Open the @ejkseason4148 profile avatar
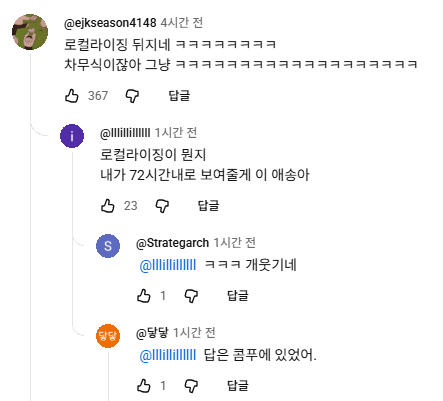The width and height of the screenshot is (443, 401). (30, 32)
